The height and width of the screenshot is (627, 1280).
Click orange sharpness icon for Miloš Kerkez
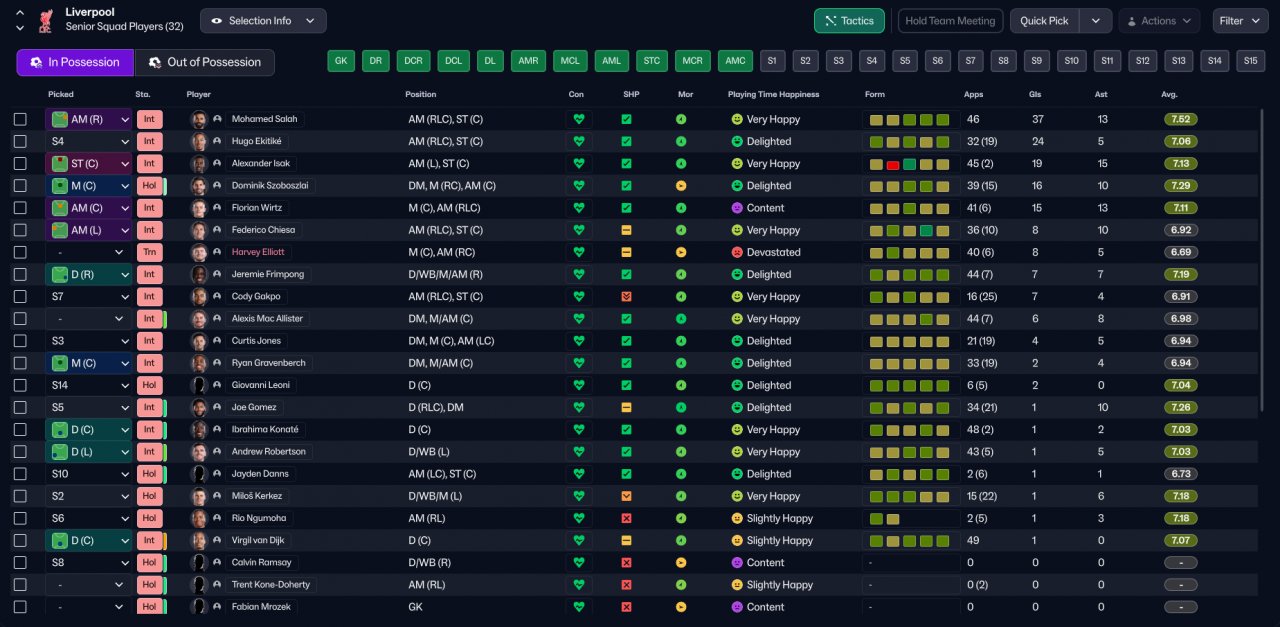626,496
